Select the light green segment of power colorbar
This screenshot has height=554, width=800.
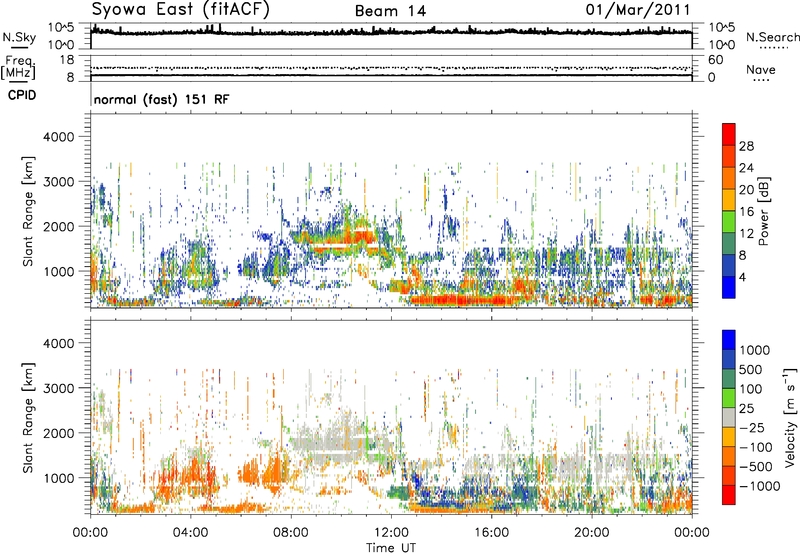click(729, 222)
